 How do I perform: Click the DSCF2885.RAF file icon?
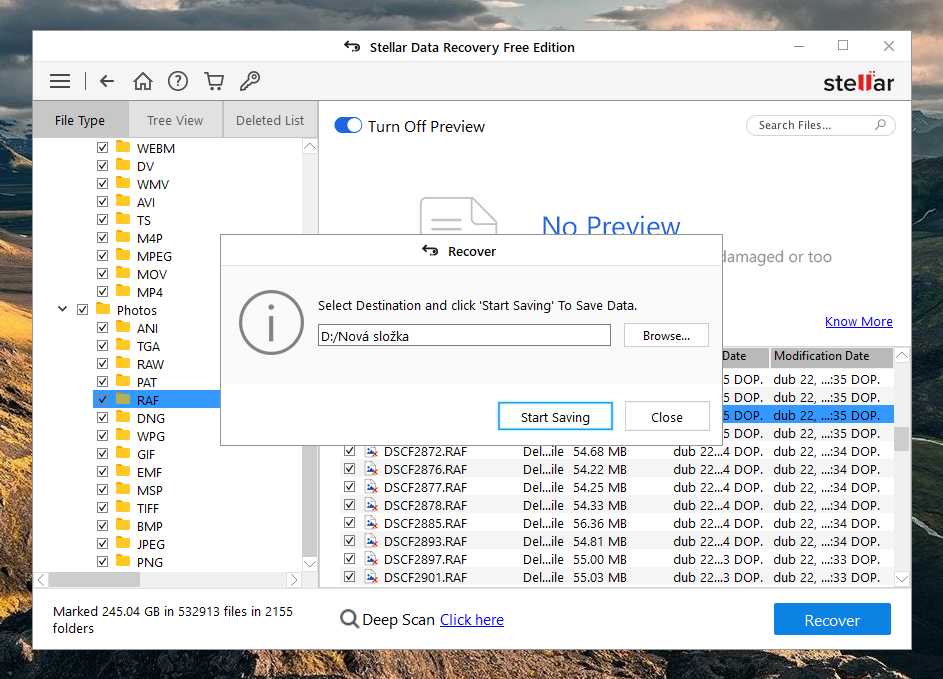[x=372, y=523]
